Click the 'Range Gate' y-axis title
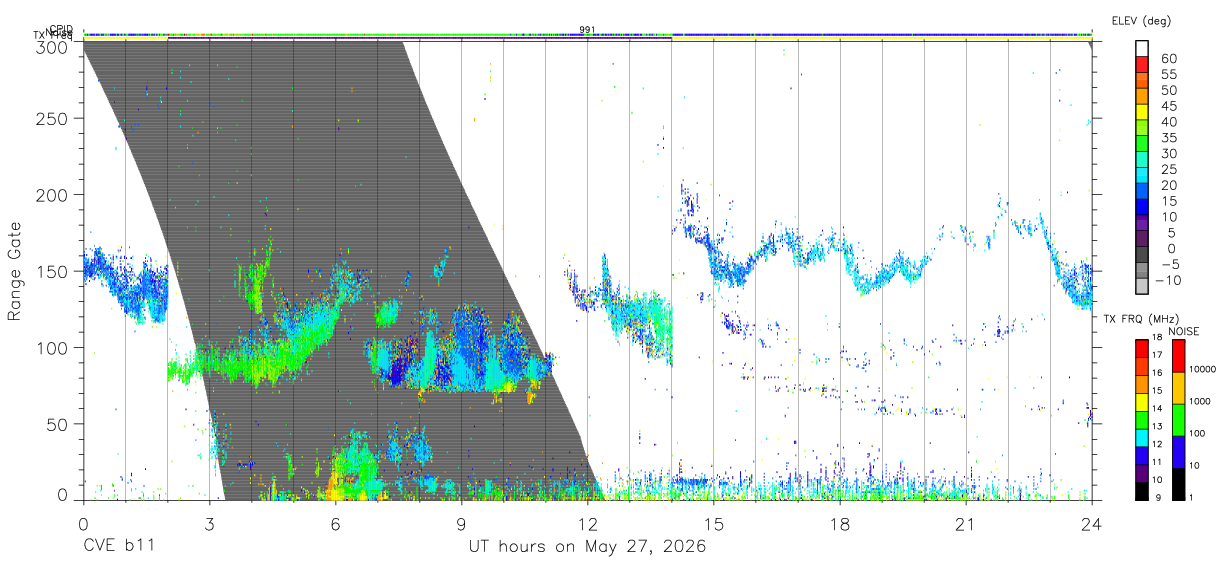Viewport: 1228px width, 567px height. coord(16,270)
